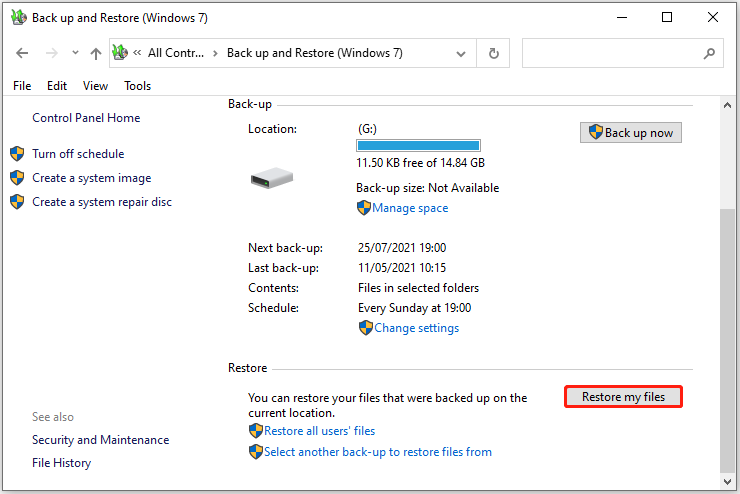Open the View menu
This screenshot has width=740, height=494.
click(95, 86)
